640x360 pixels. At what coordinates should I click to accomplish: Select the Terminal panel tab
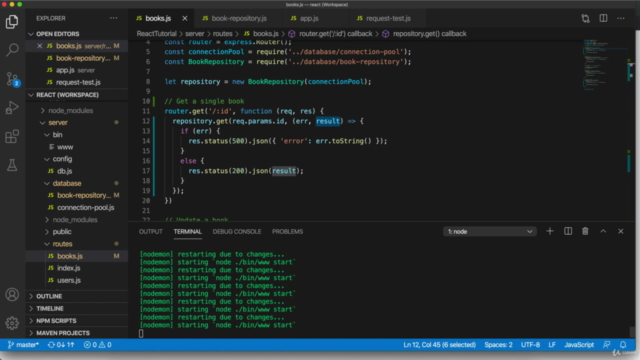[187, 231]
